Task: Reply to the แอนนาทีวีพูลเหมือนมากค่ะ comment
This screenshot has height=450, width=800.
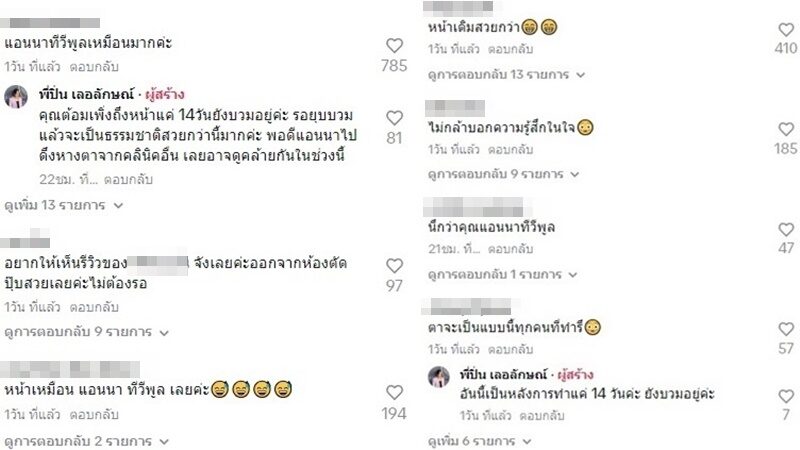Action: [x=94, y=67]
